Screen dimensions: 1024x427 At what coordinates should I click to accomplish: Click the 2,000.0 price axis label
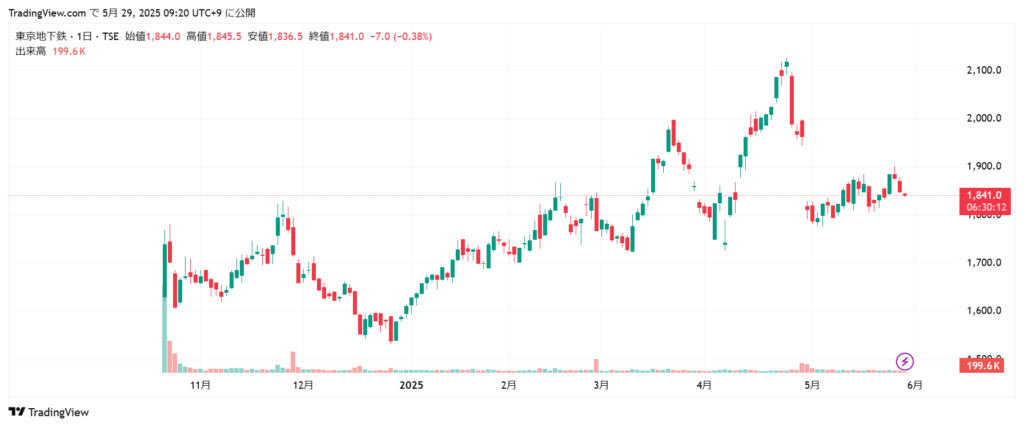(984, 118)
